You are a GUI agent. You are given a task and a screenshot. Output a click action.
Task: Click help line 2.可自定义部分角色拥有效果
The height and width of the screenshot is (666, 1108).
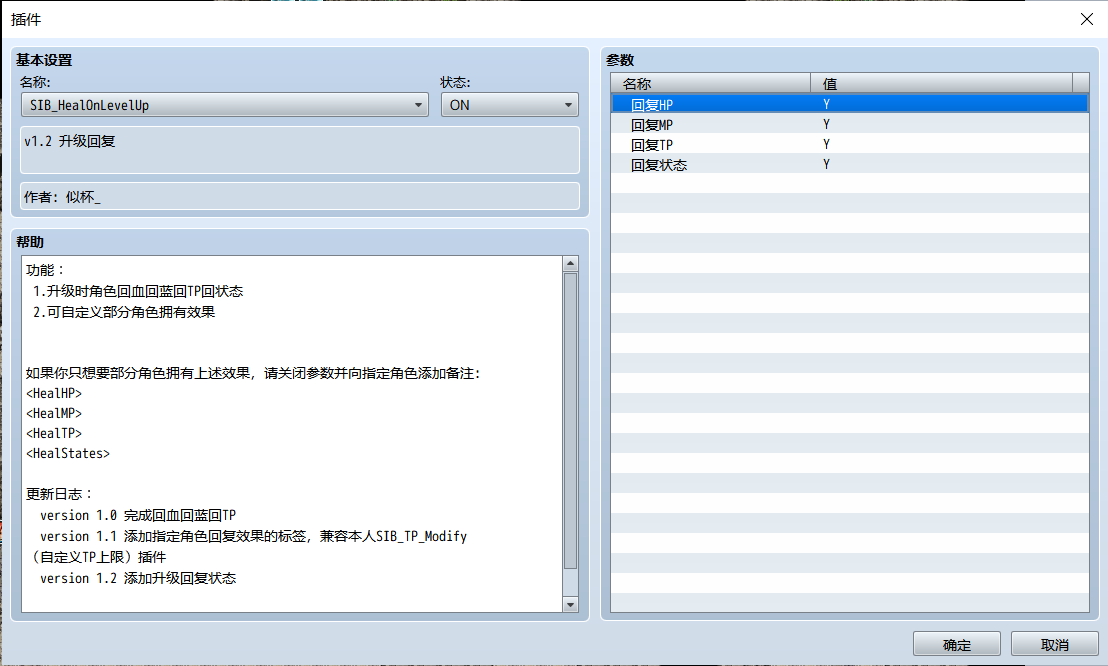click(124, 312)
